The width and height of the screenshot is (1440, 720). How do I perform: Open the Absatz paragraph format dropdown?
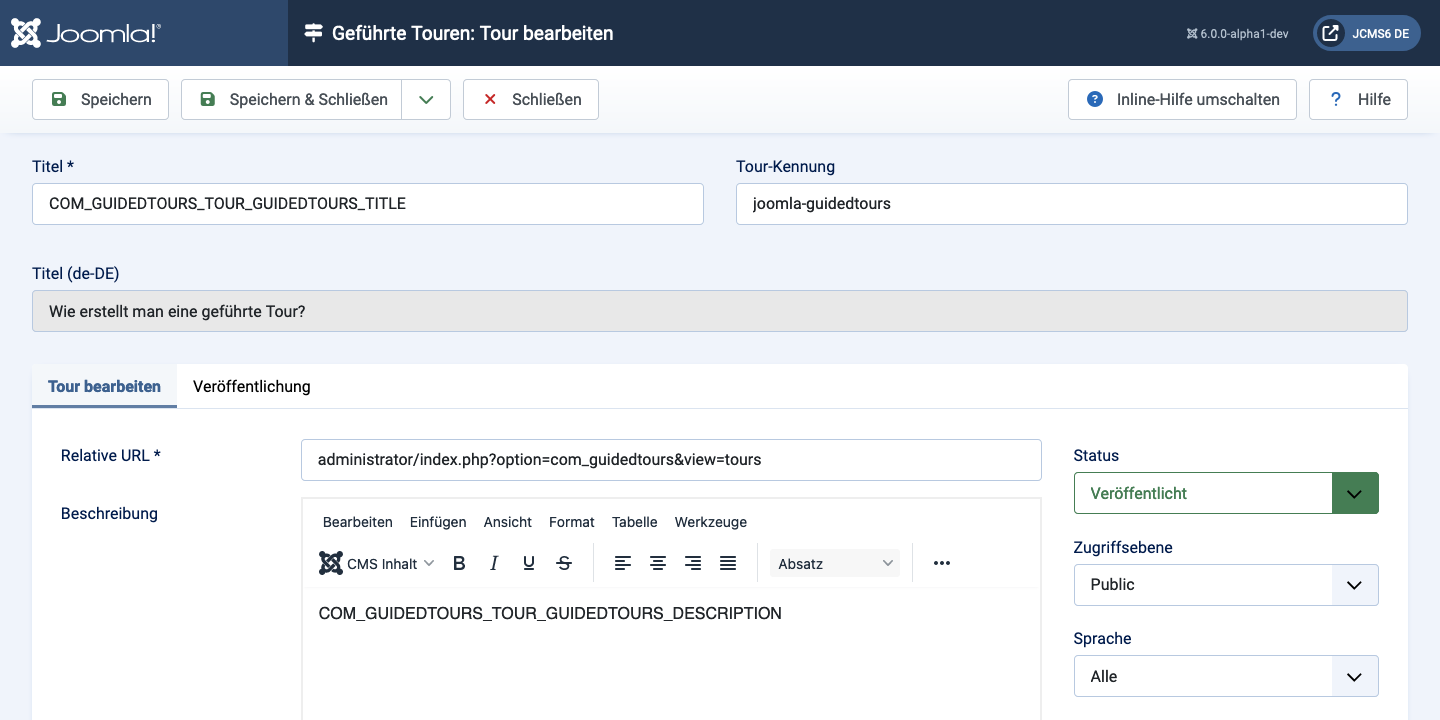point(835,563)
